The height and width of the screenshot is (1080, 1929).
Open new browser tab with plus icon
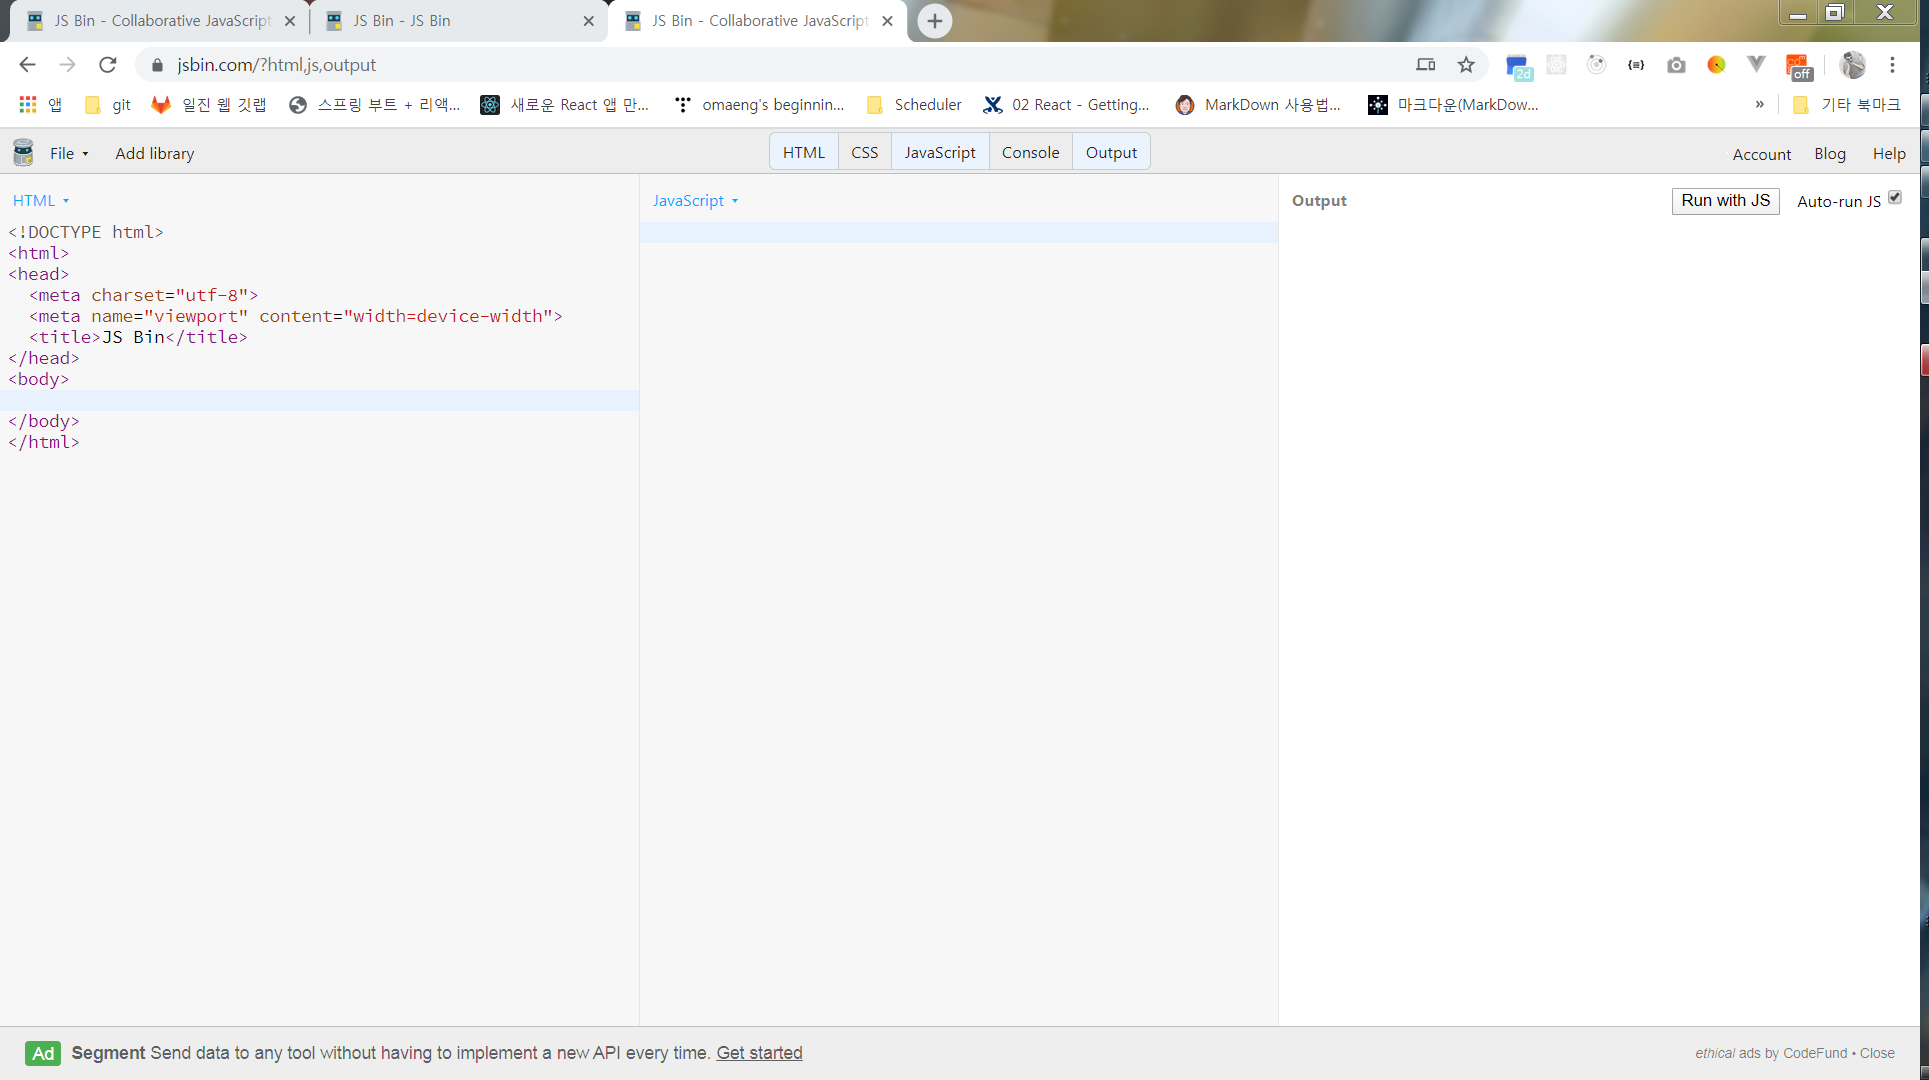tap(934, 21)
